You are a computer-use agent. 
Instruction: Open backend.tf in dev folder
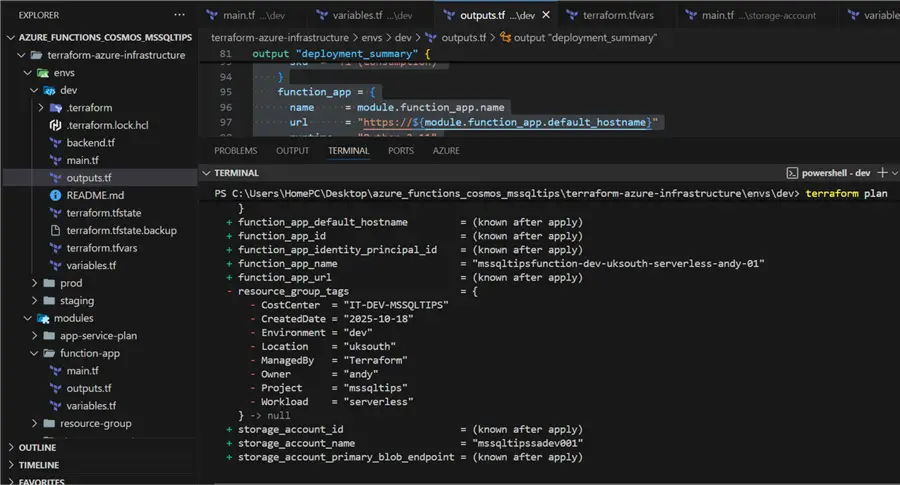[90, 142]
